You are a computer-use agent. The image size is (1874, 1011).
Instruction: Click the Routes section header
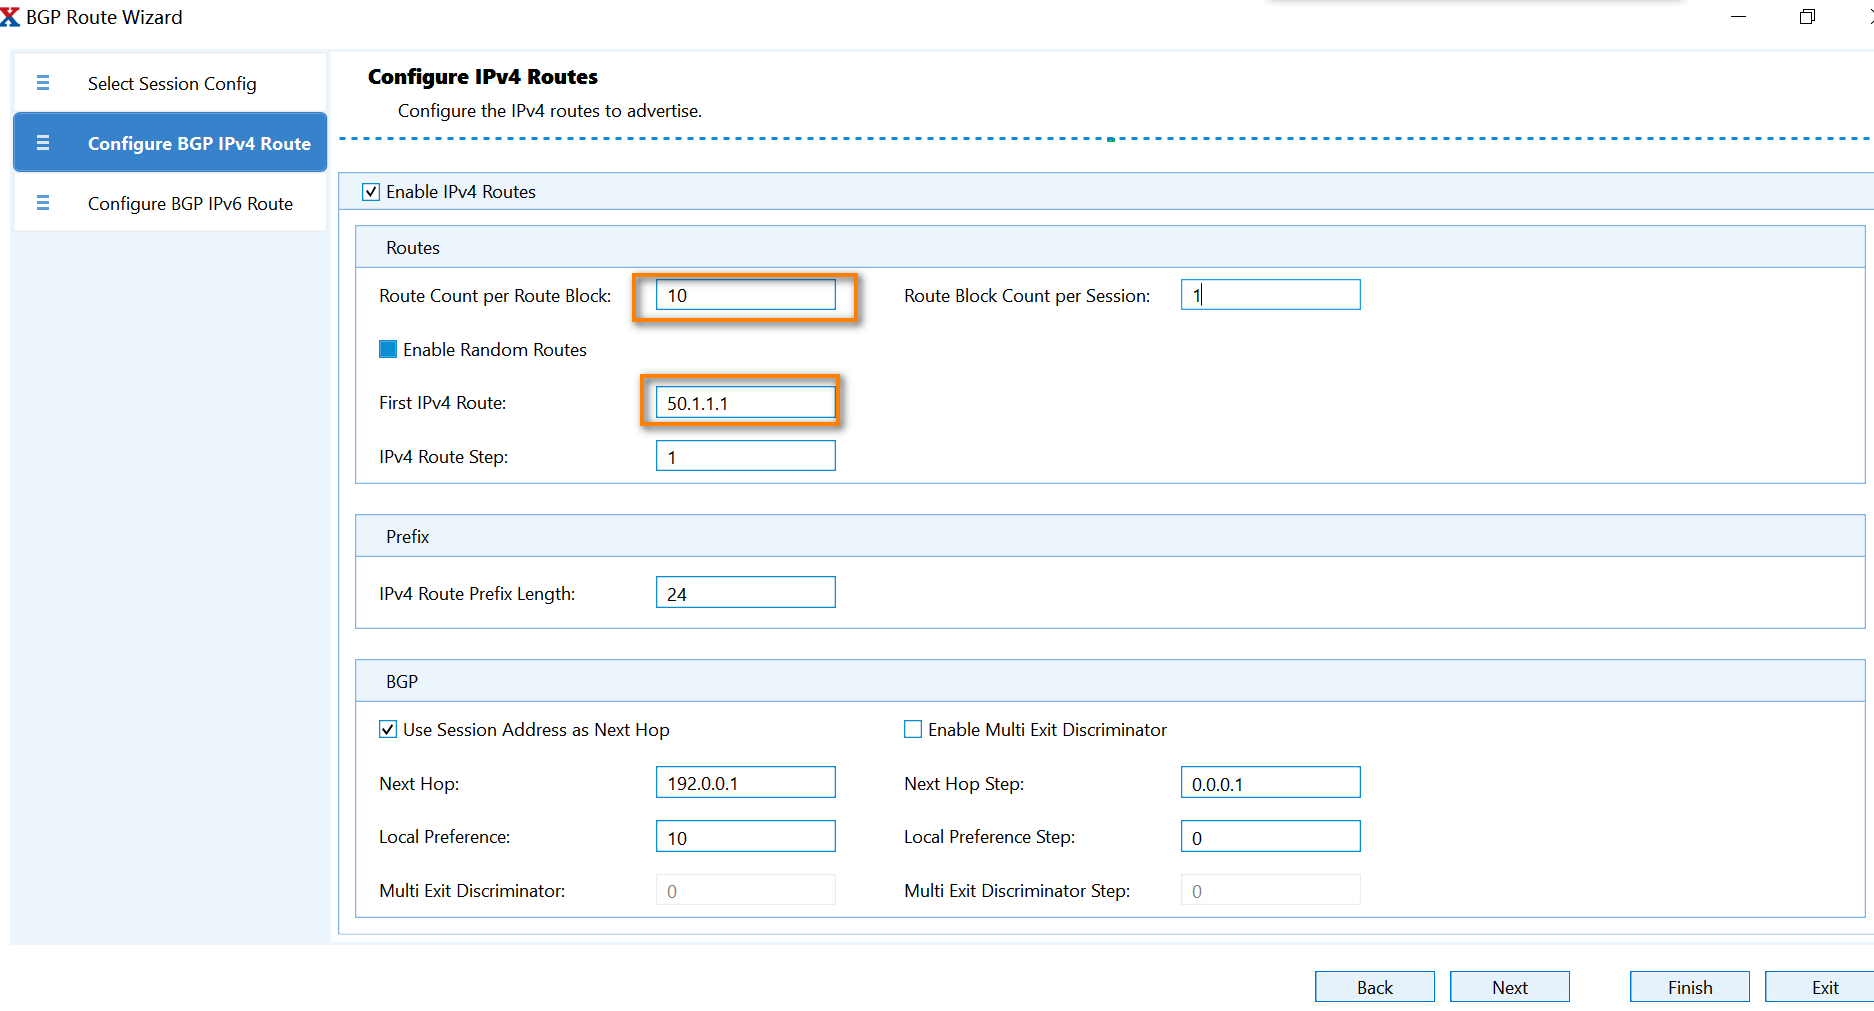point(1110,247)
